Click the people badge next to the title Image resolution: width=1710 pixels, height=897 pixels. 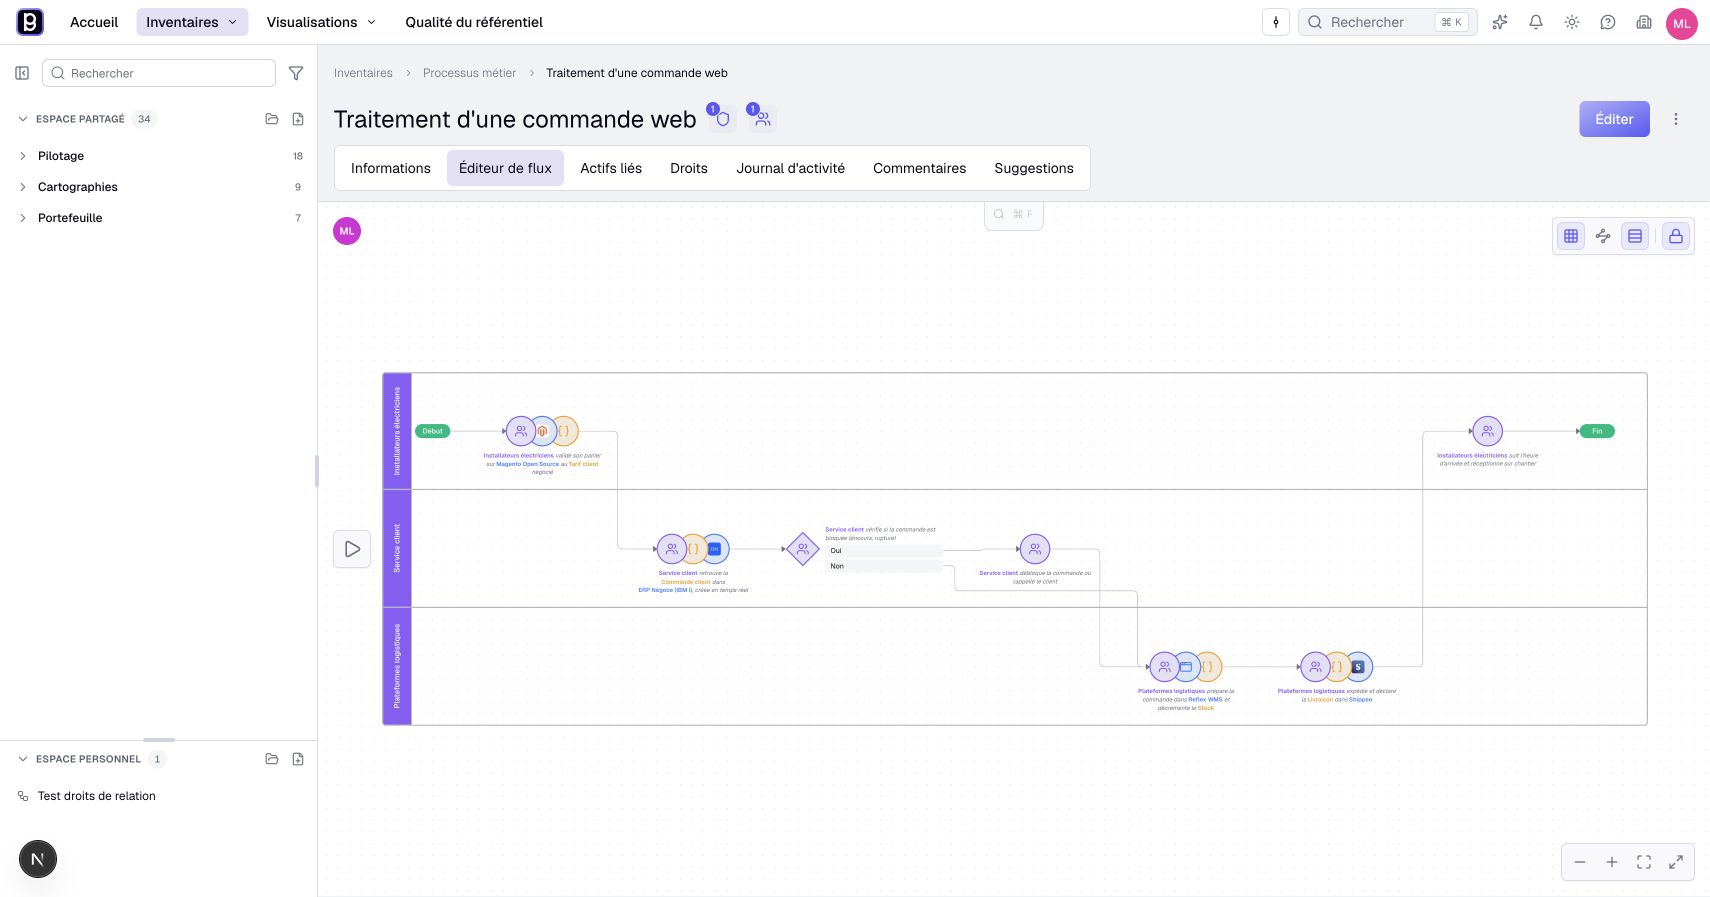point(762,118)
